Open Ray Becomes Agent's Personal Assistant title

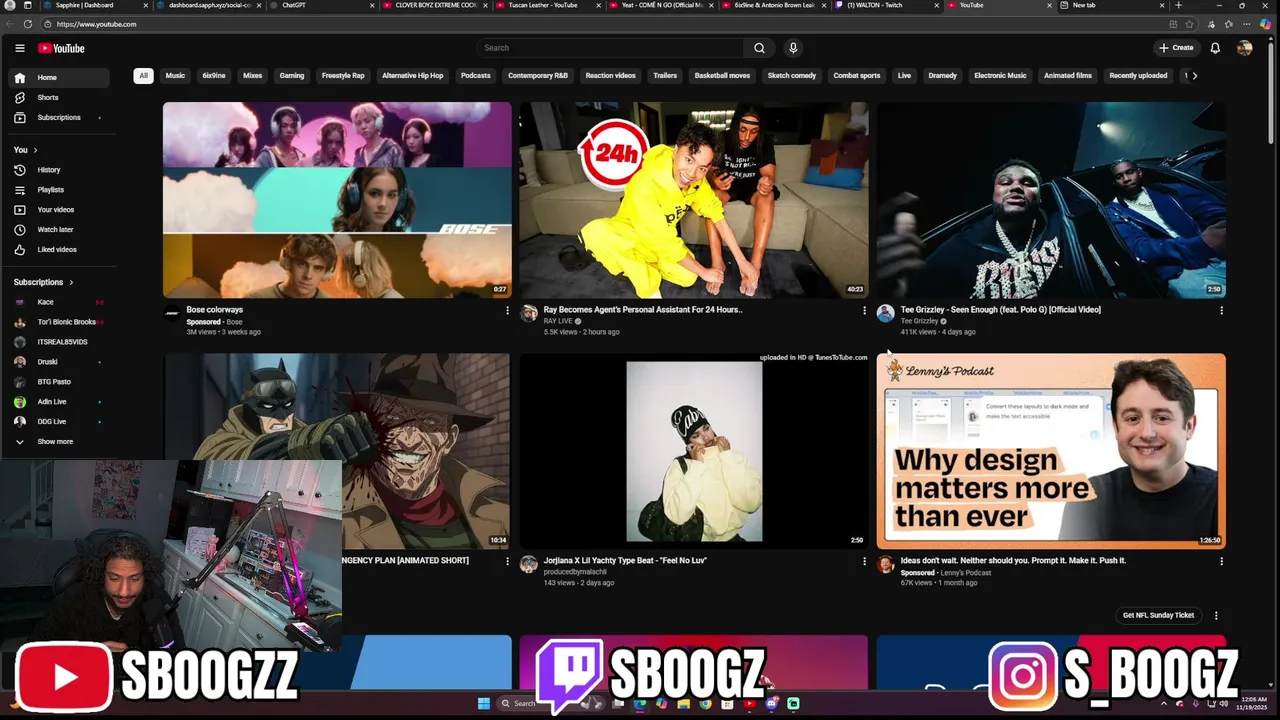coord(643,310)
